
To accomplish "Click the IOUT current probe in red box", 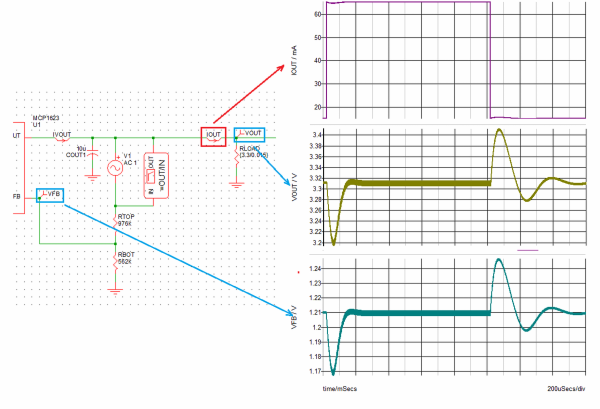I will [x=213, y=135].
